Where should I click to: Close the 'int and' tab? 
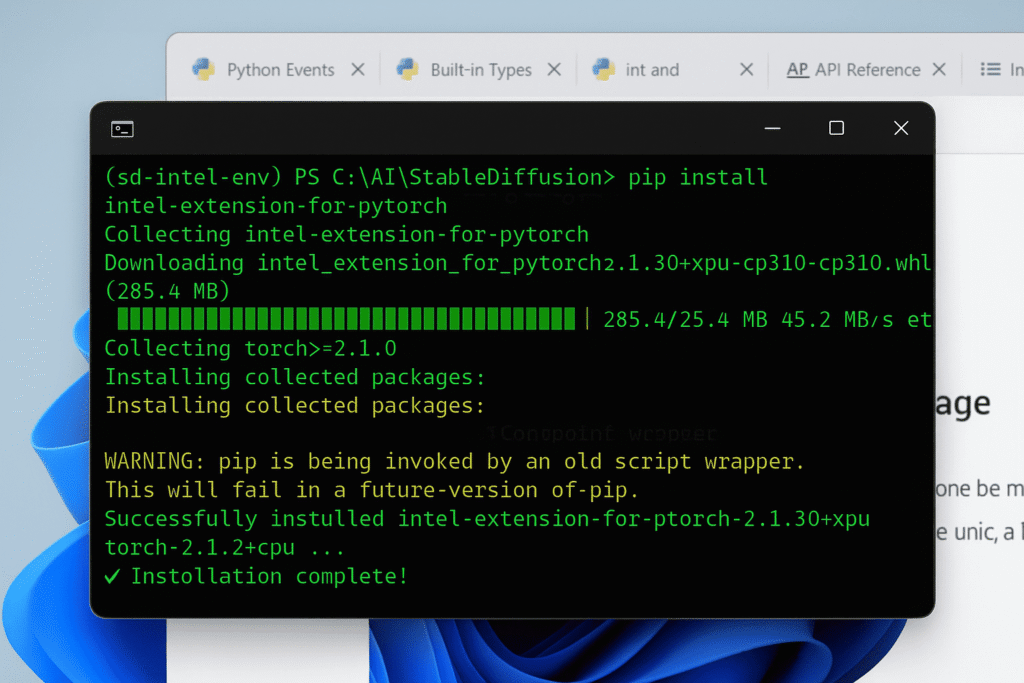point(746,69)
